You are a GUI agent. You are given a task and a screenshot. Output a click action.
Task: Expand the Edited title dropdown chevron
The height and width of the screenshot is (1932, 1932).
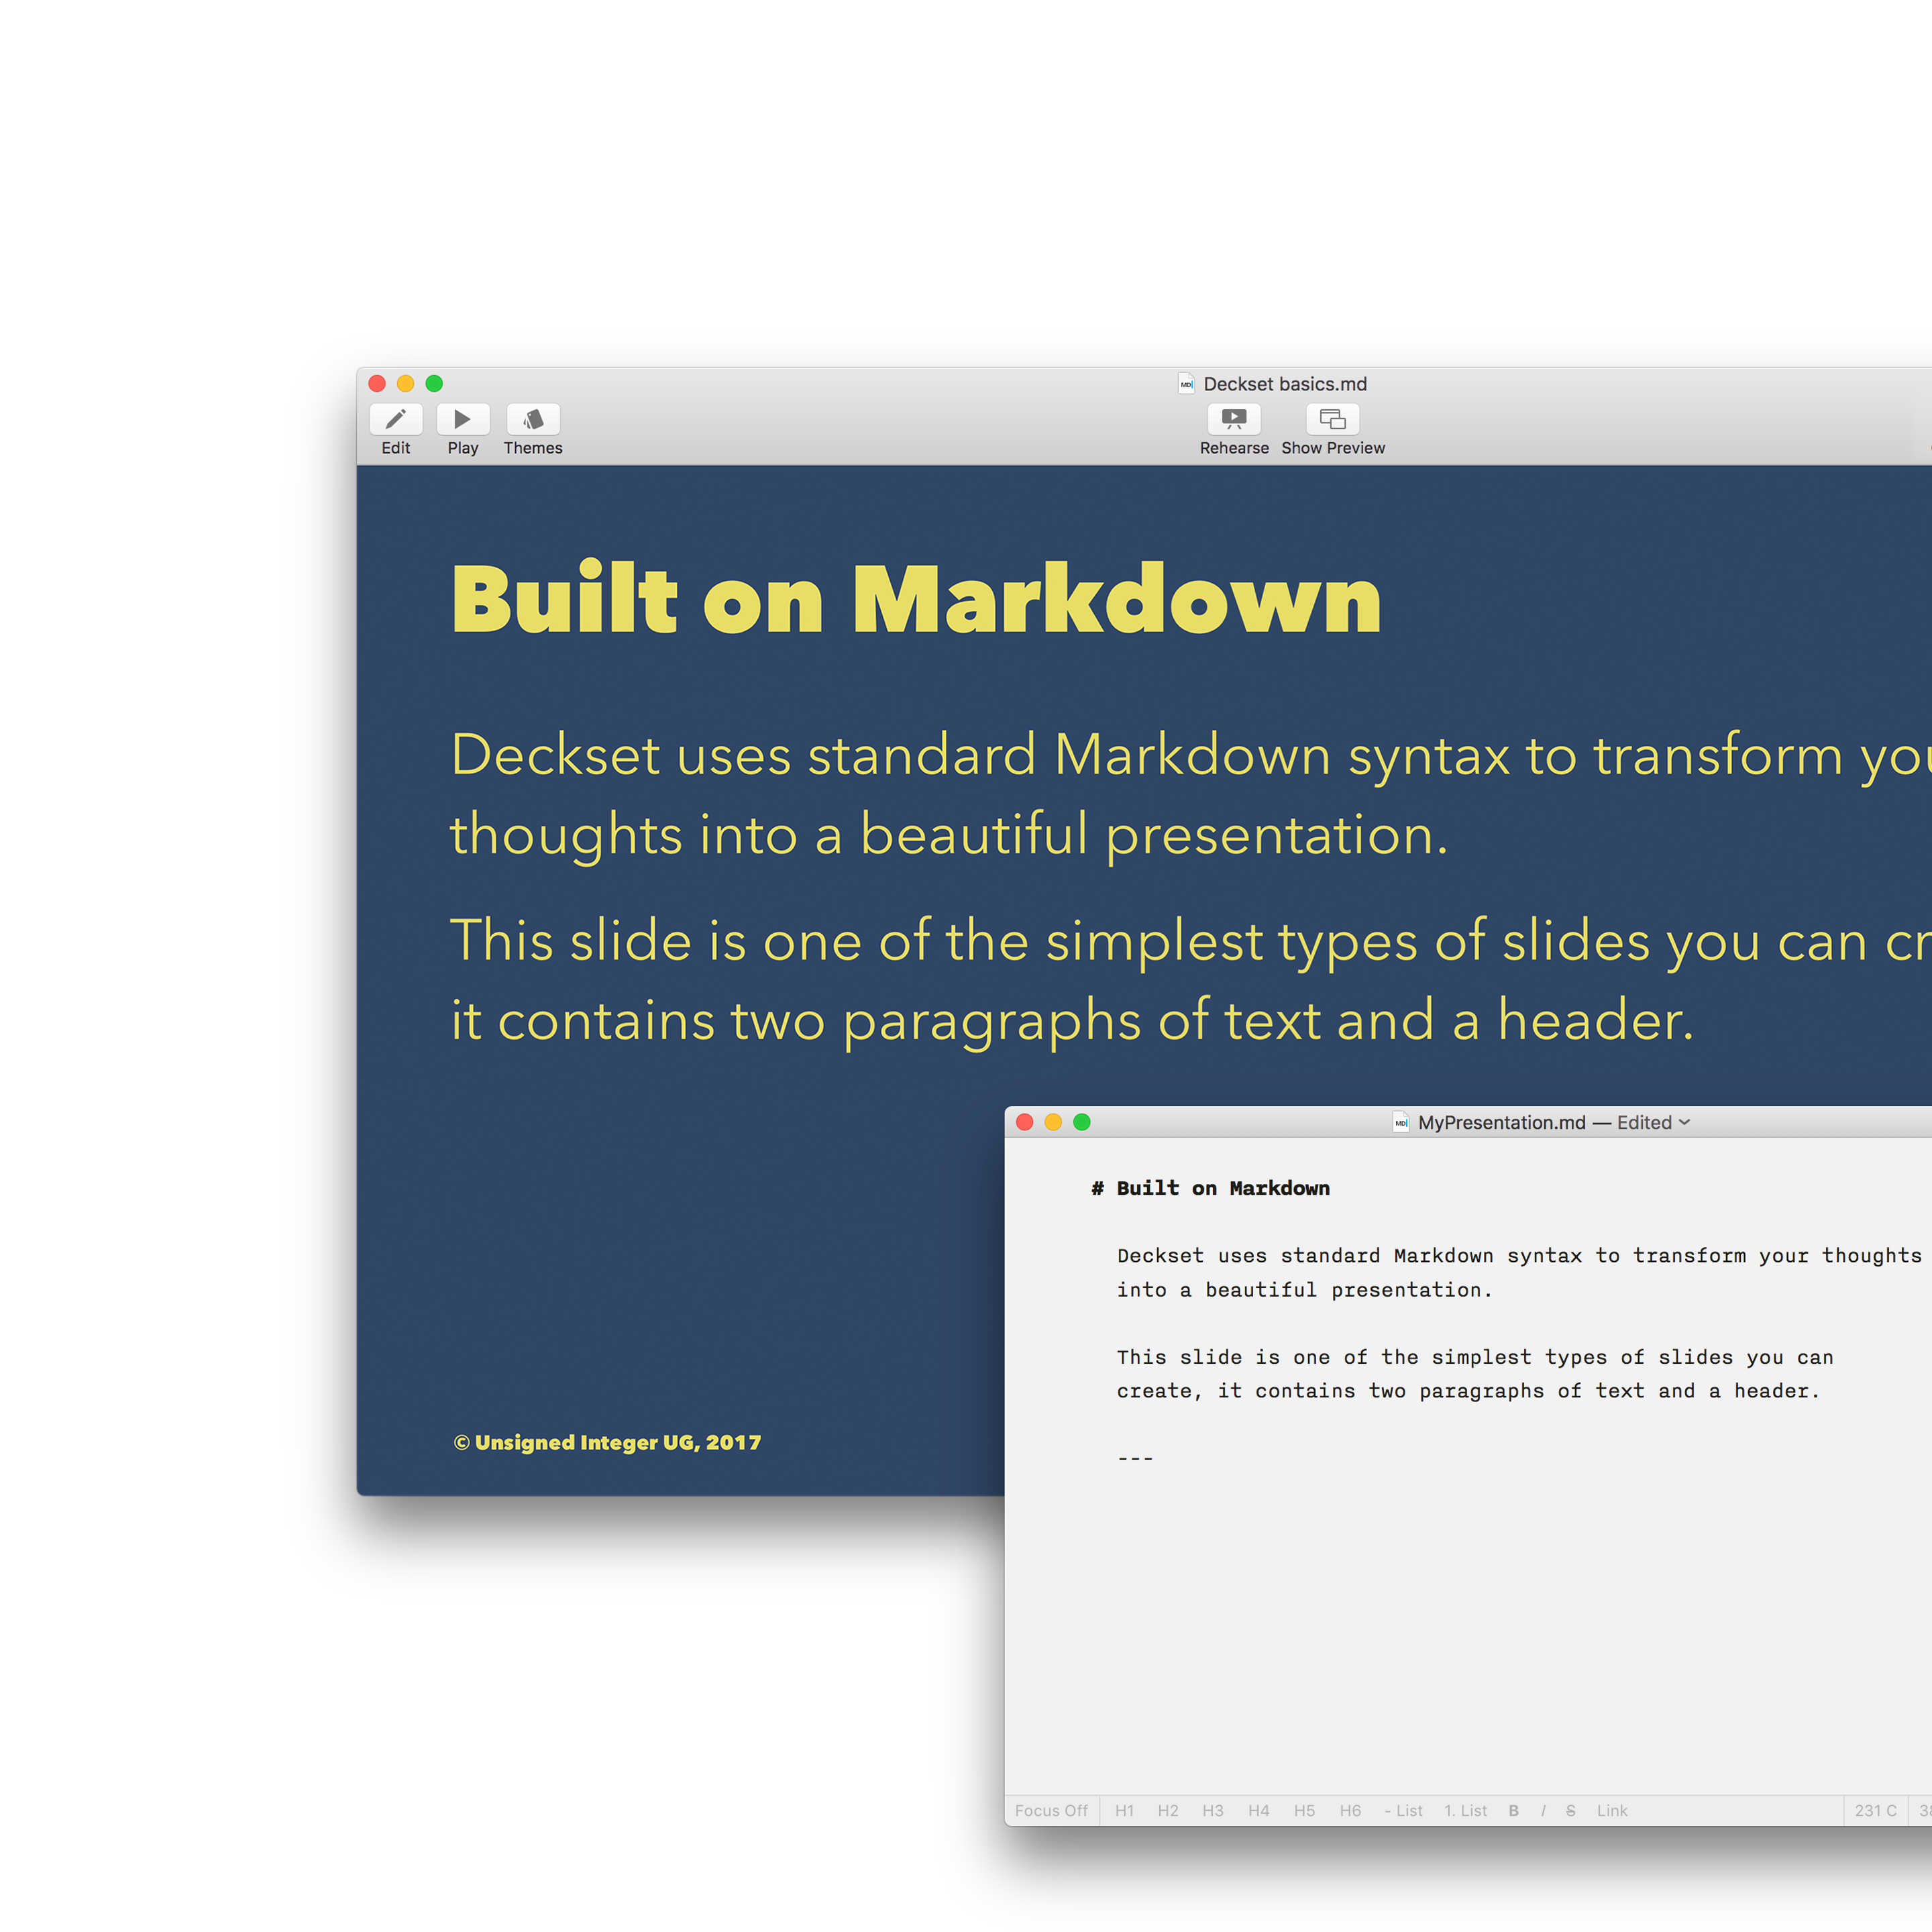[x=1684, y=1123]
